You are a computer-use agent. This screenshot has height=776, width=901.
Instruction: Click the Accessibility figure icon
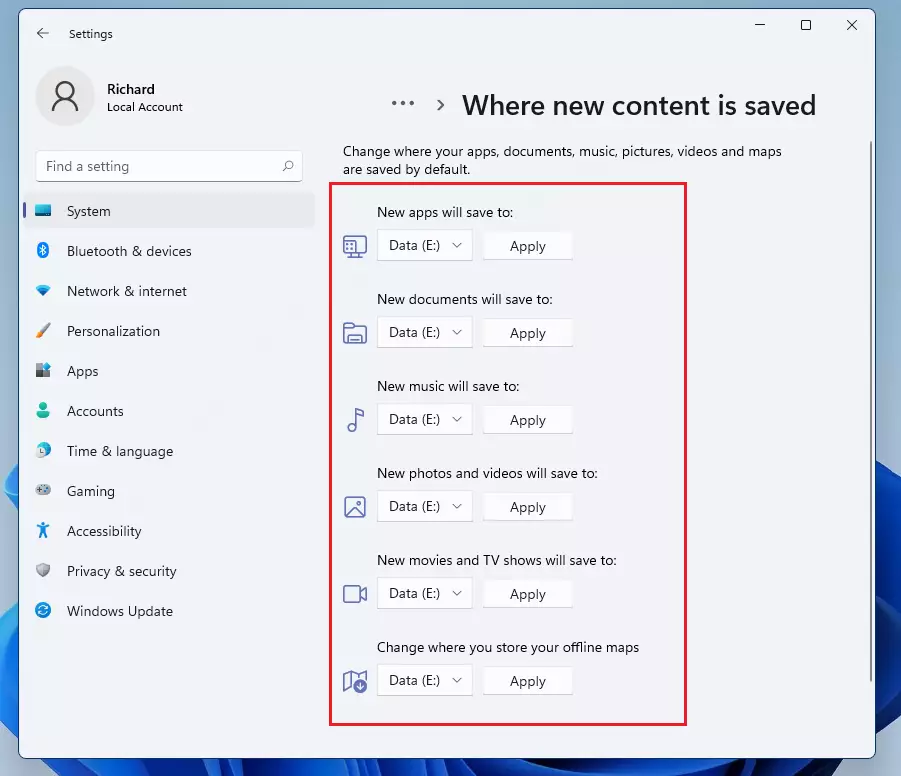[x=43, y=530]
